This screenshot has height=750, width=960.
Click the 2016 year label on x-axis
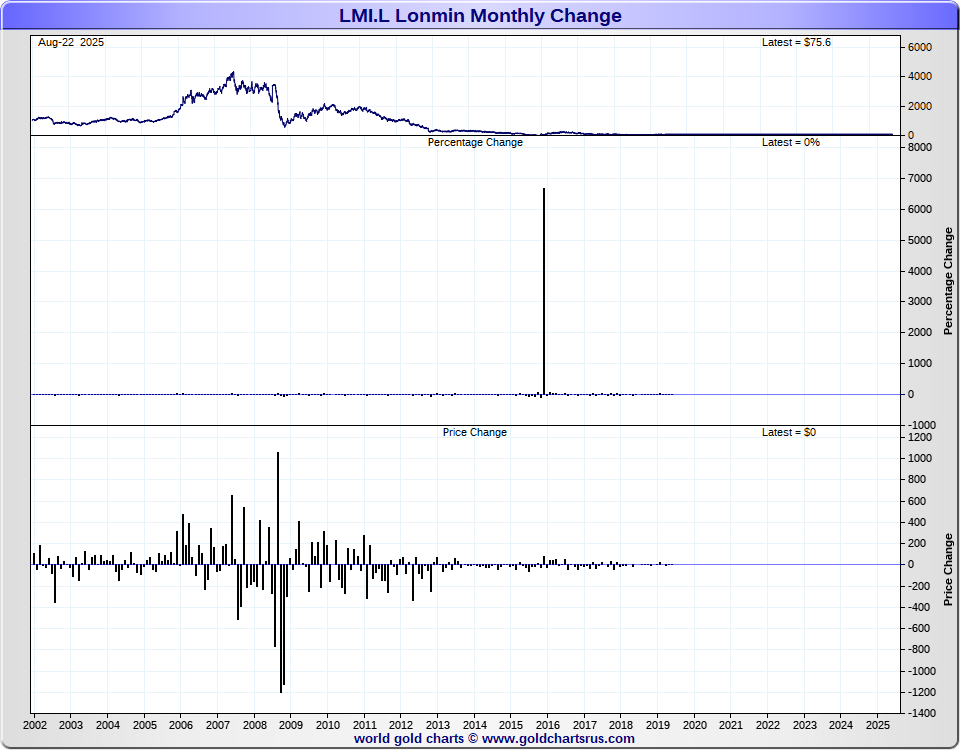[x=547, y=725]
